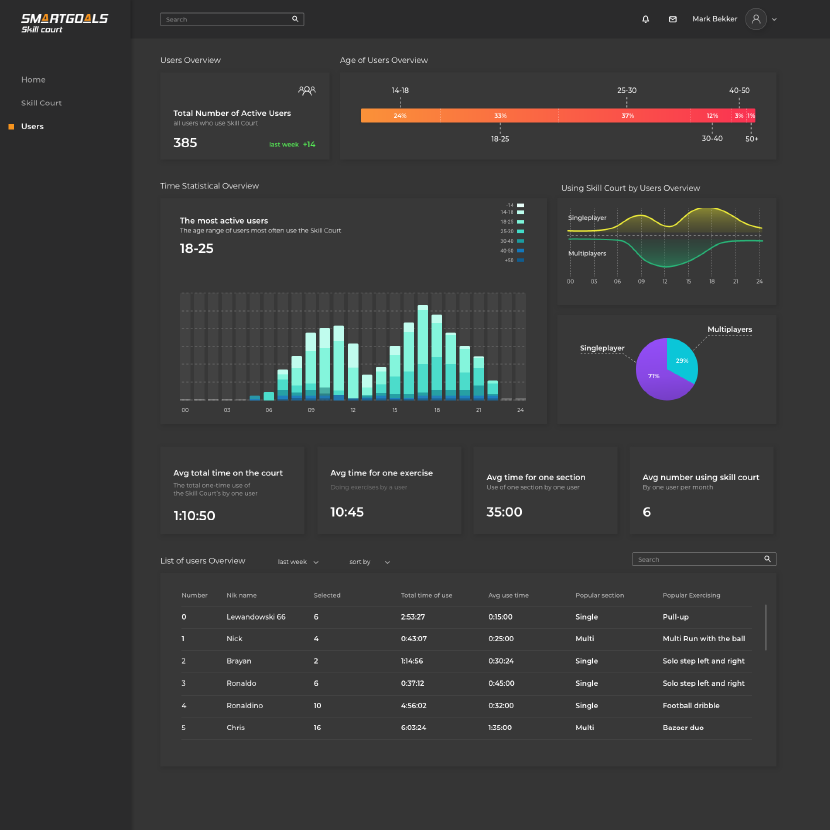Click the top search magnifier icon
The height and width of the screenshot is (830, 830).
(295, 19)
